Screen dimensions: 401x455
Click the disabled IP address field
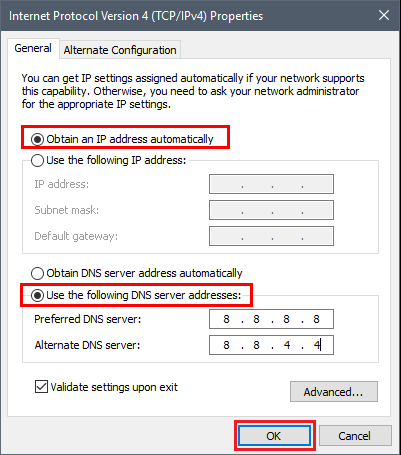[x=271, y=184]
